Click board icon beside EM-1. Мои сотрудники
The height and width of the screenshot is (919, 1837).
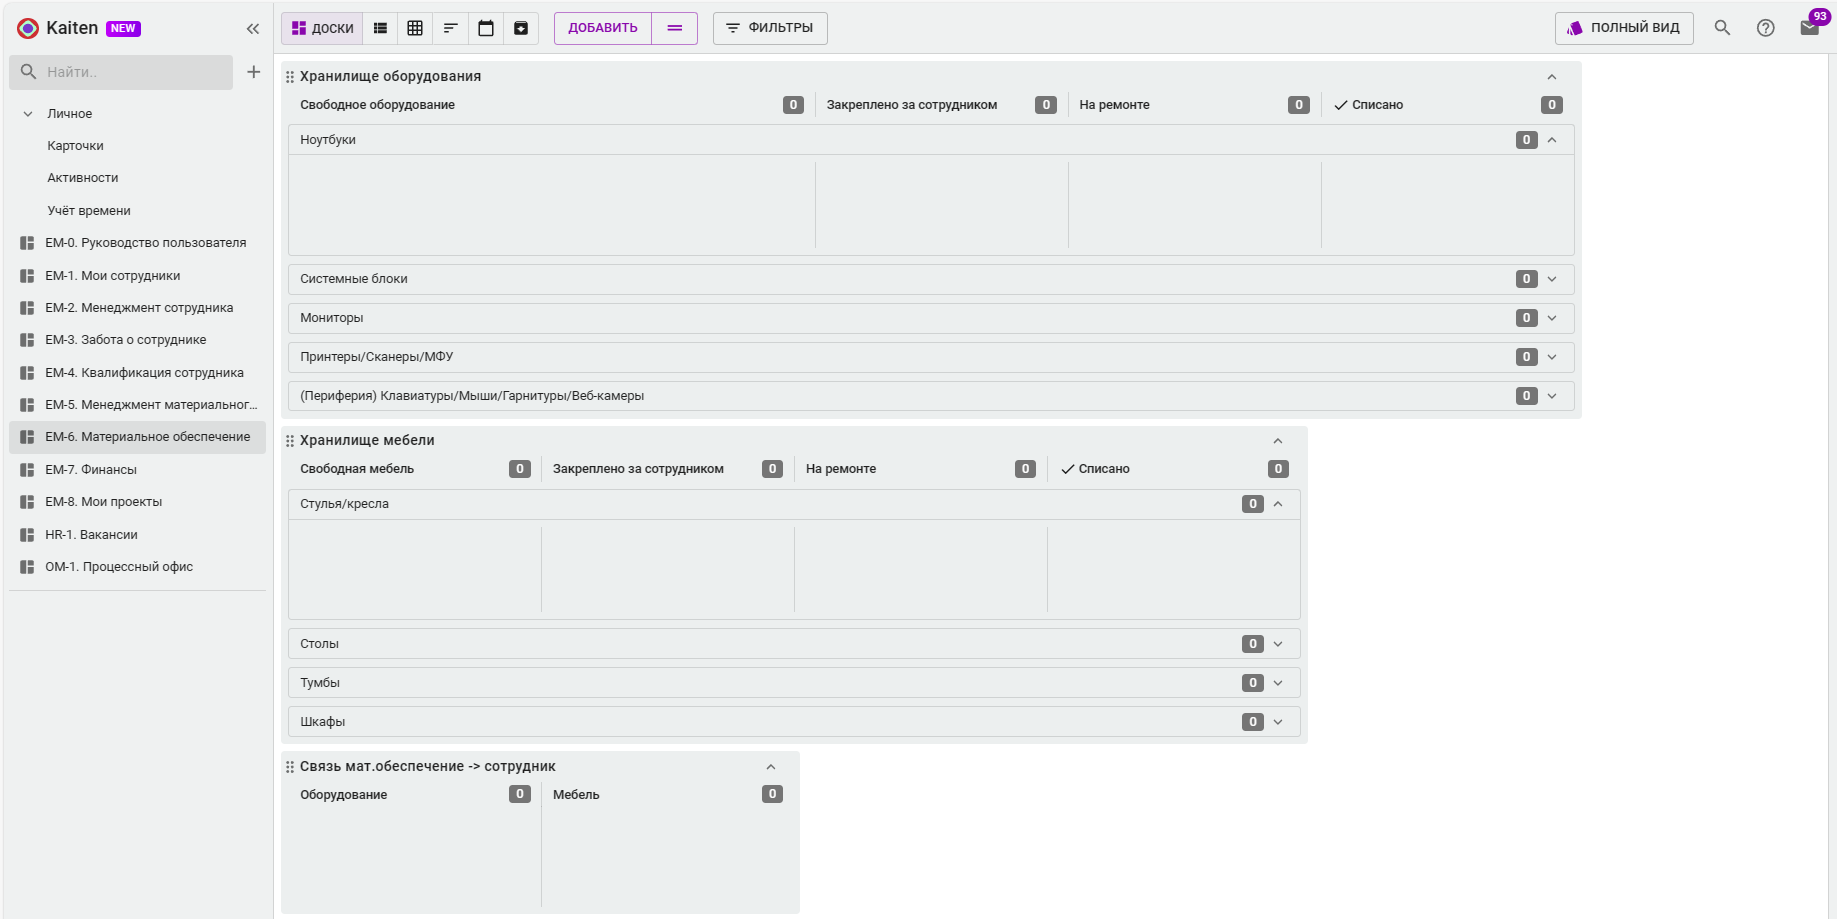27,276
